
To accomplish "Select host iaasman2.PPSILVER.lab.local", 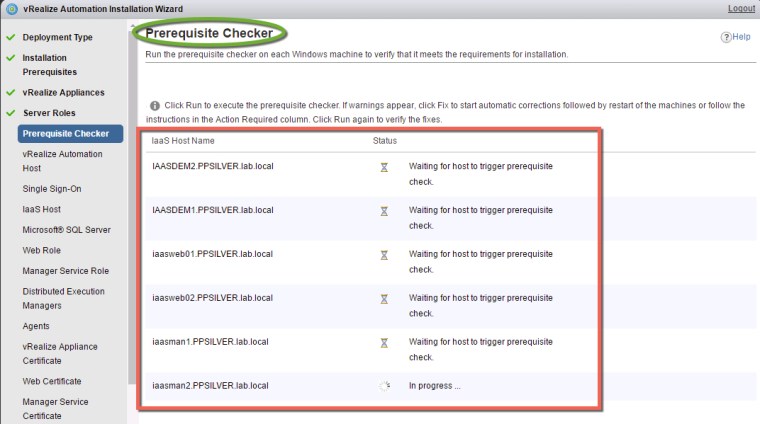I will (210, 386).
